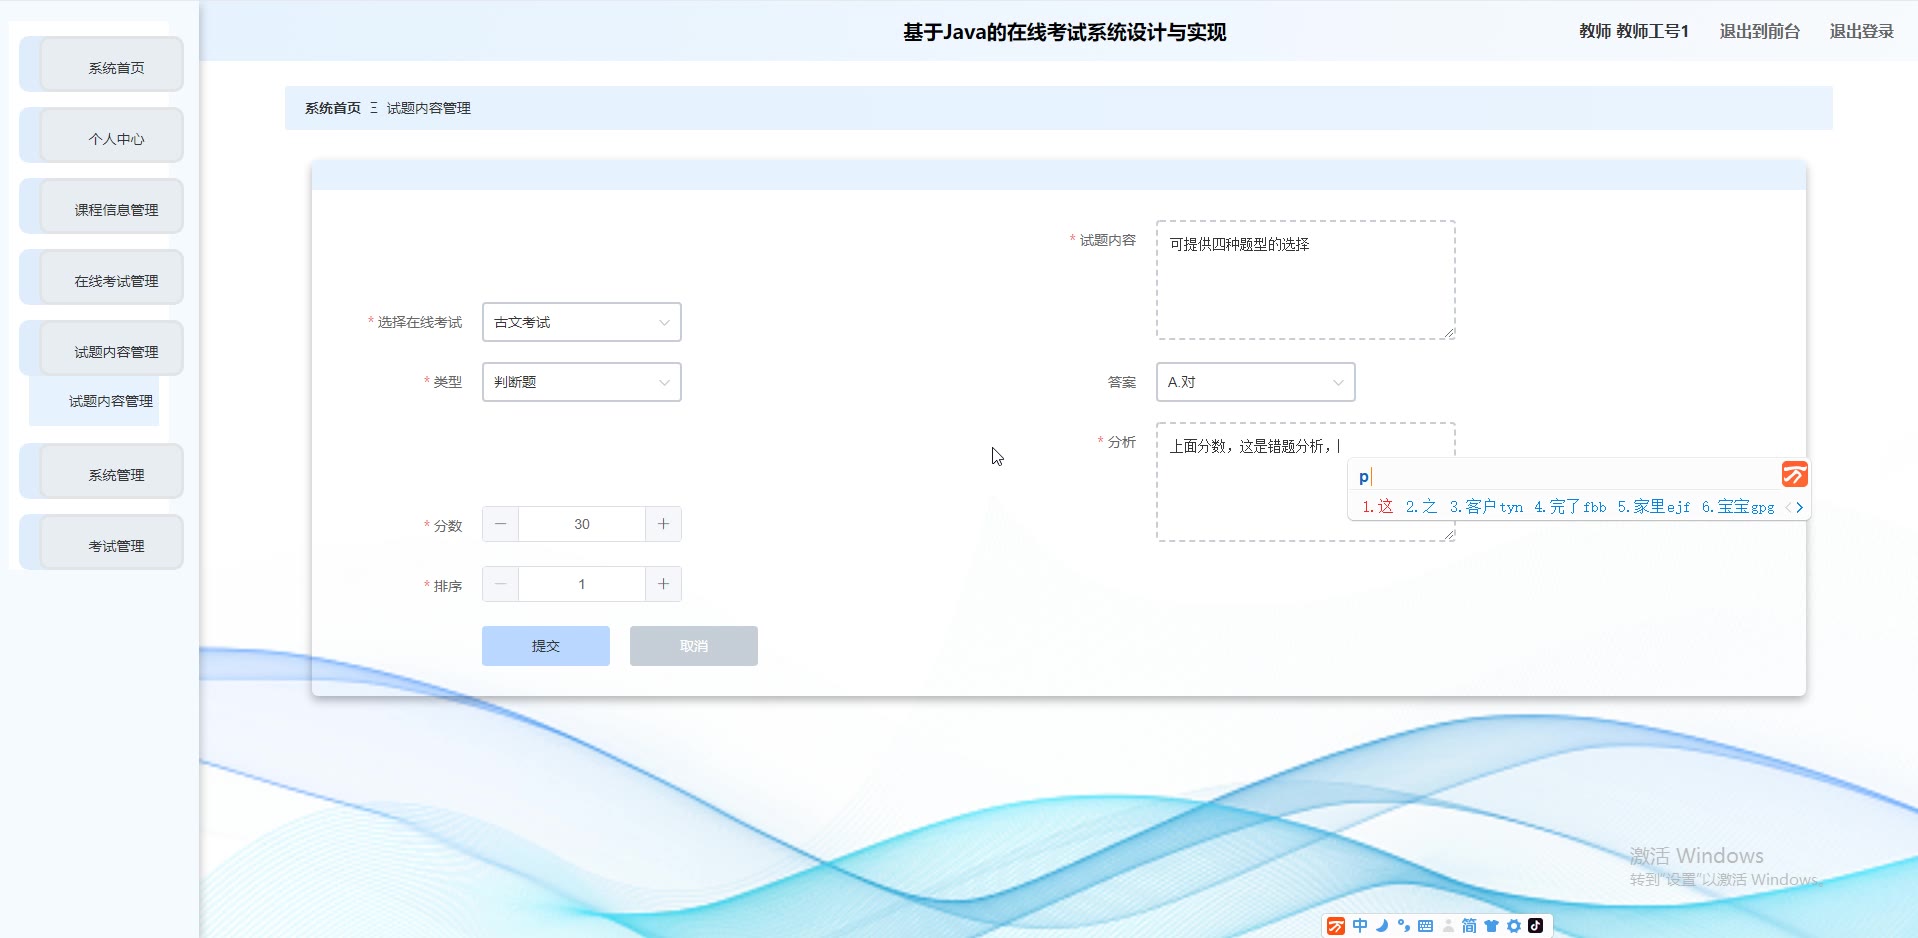This screenshot has width=1918, height=938.
Task: Toggle Chinese/English mode '中' in IME toolbar
Action: (x=1360, y=926)
